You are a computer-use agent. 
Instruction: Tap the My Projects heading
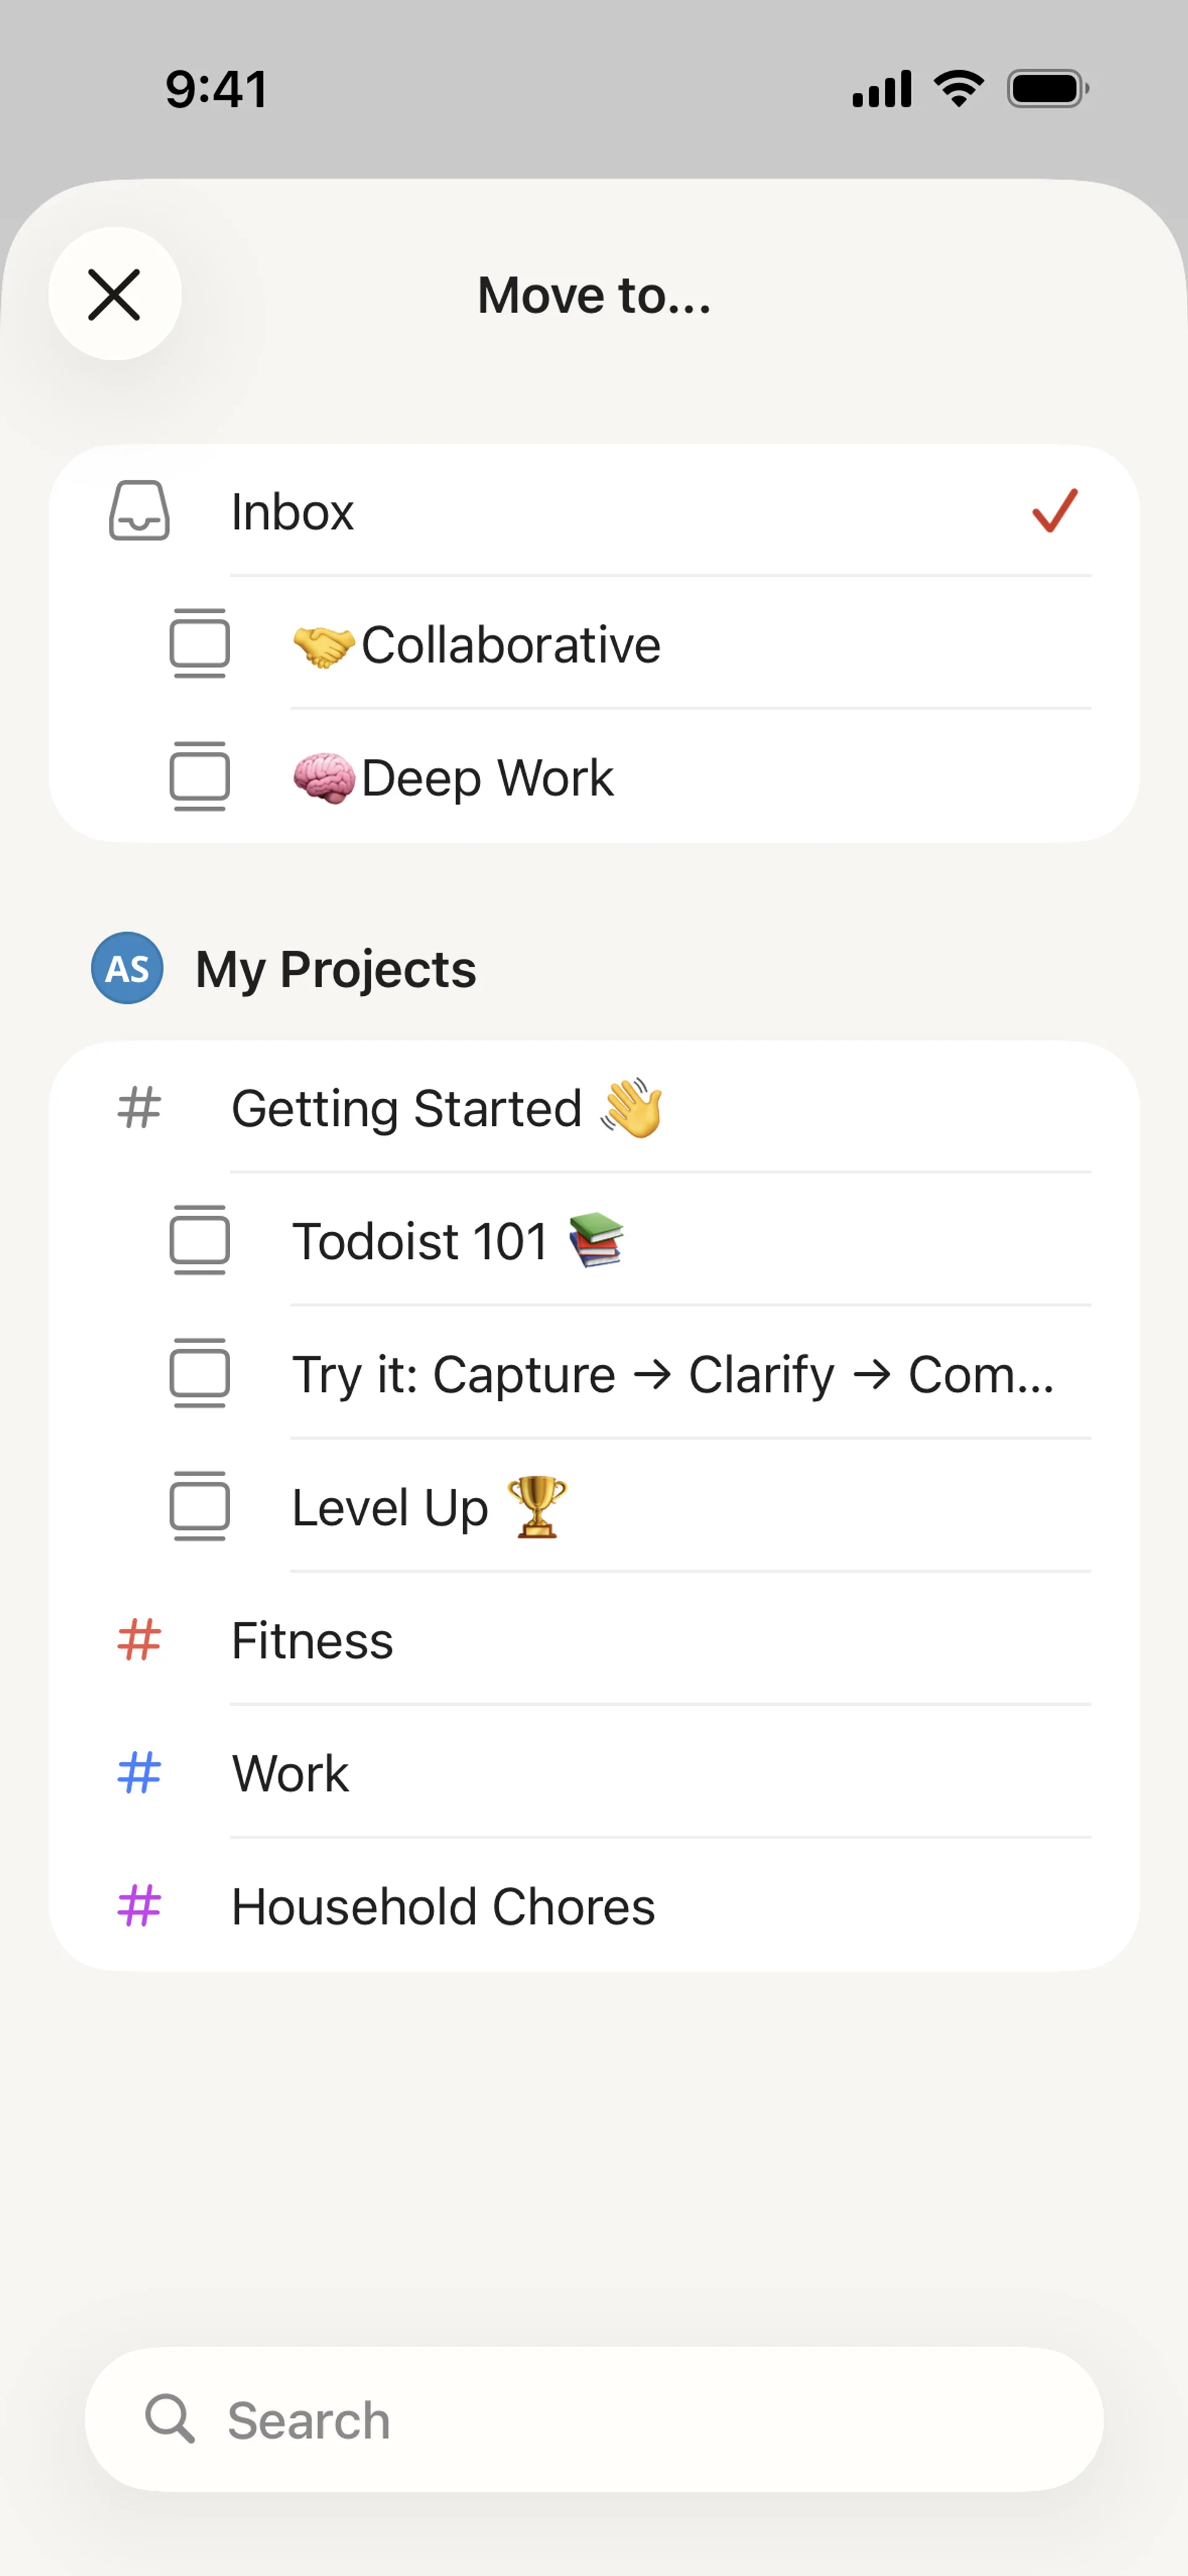[336, 969]
